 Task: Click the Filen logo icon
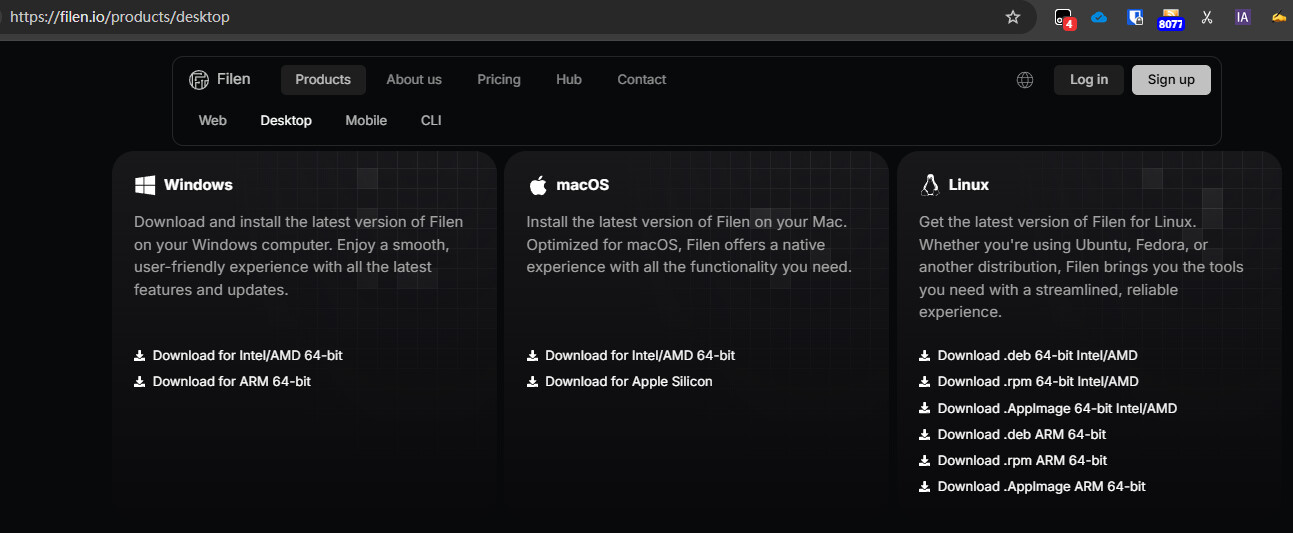(199, 80)
